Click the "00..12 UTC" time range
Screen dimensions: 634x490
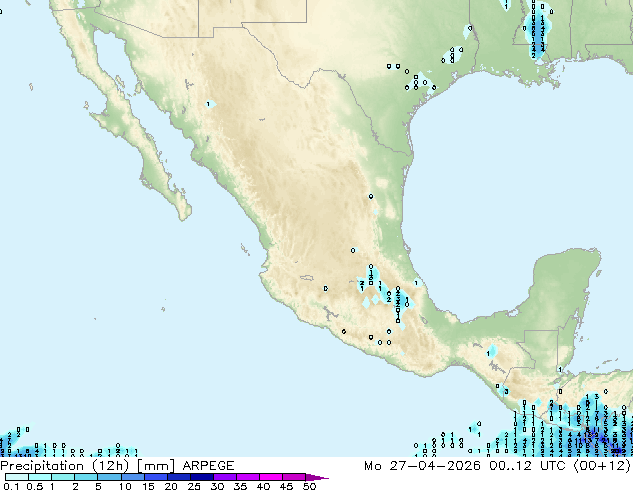pyautogui.click(x=527, y=466)
